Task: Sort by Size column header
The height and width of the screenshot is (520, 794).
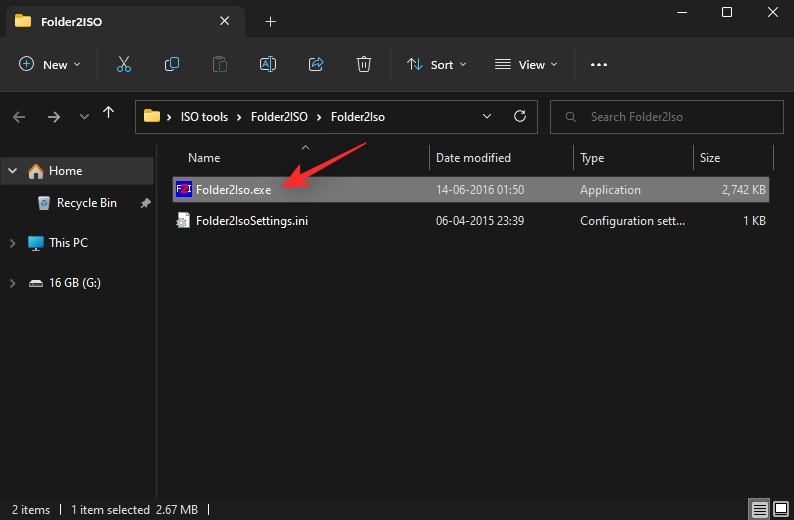Action: click(709, 158)
